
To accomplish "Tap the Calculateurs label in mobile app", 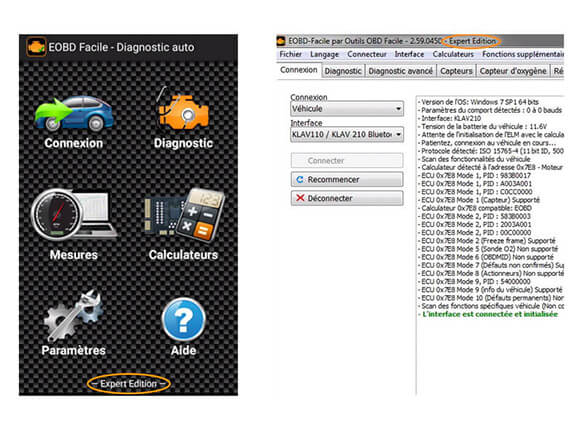I will click(x=183, y=255).
